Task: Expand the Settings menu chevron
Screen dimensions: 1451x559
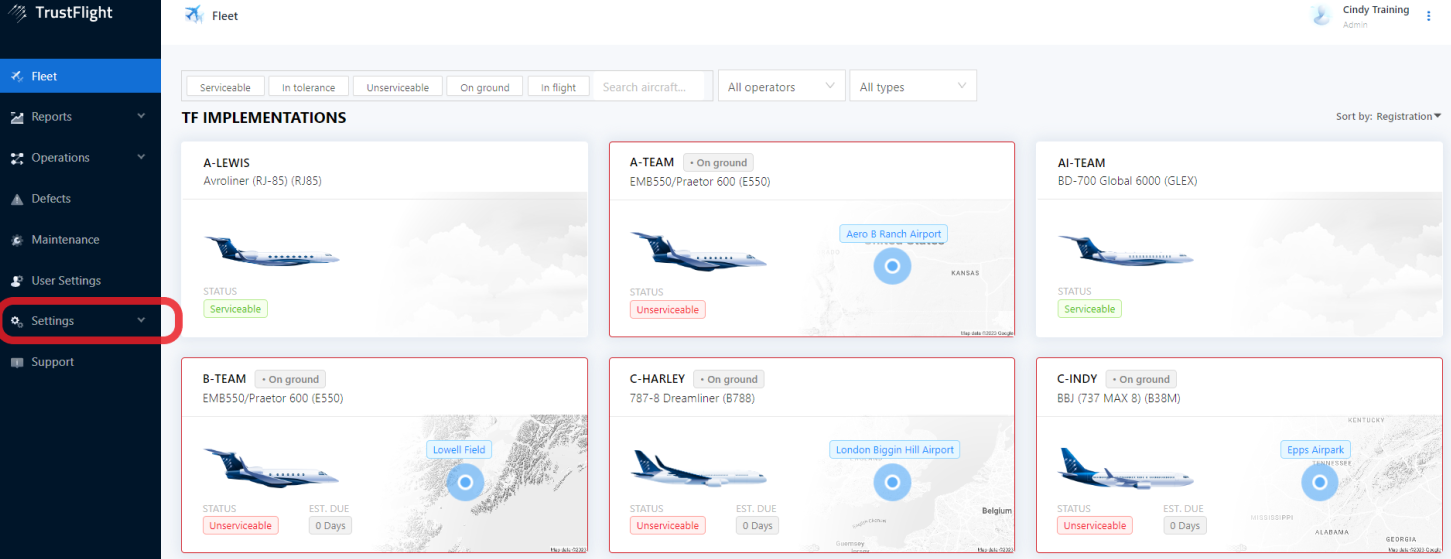Action: tap(141, 320)
